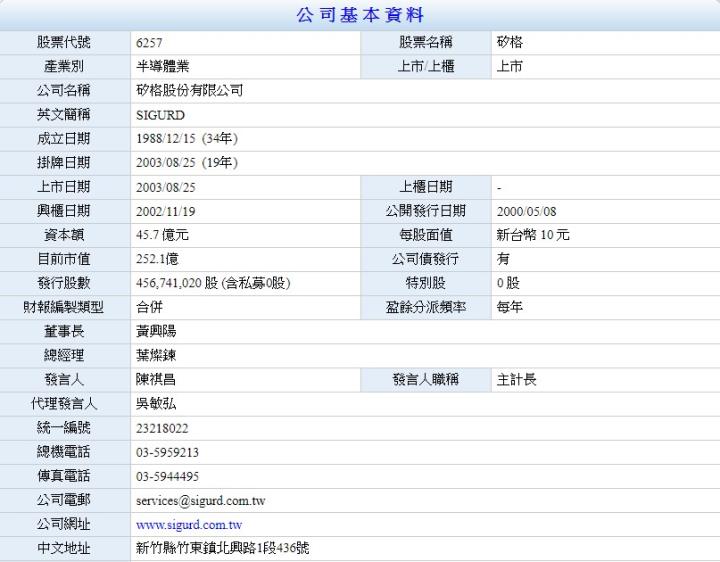Select the stock code value 6257

pos(149,43)
